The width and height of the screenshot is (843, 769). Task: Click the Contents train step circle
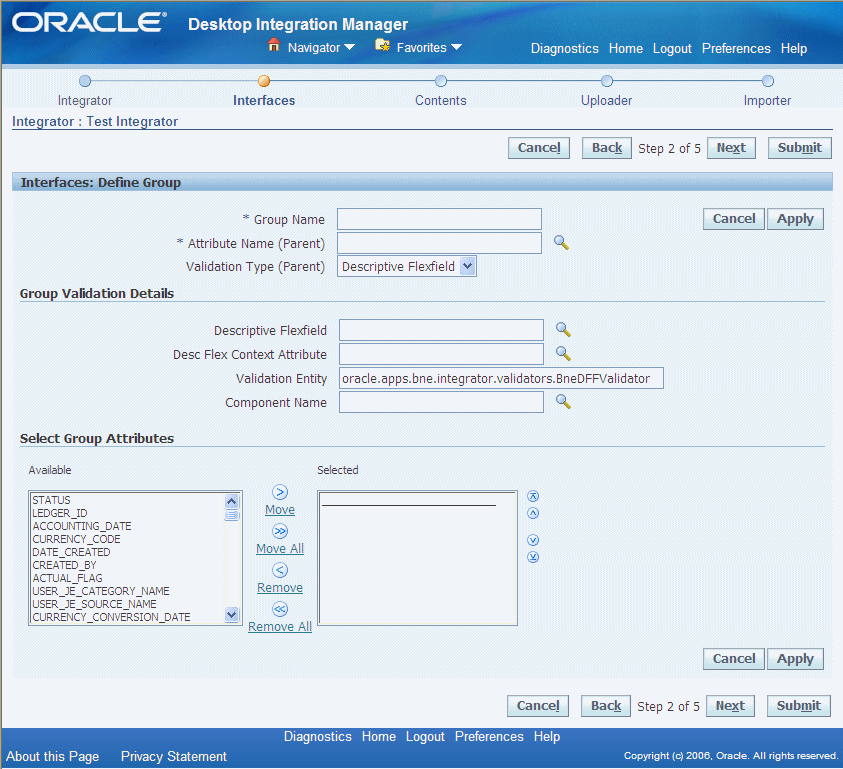coord(441,81)
